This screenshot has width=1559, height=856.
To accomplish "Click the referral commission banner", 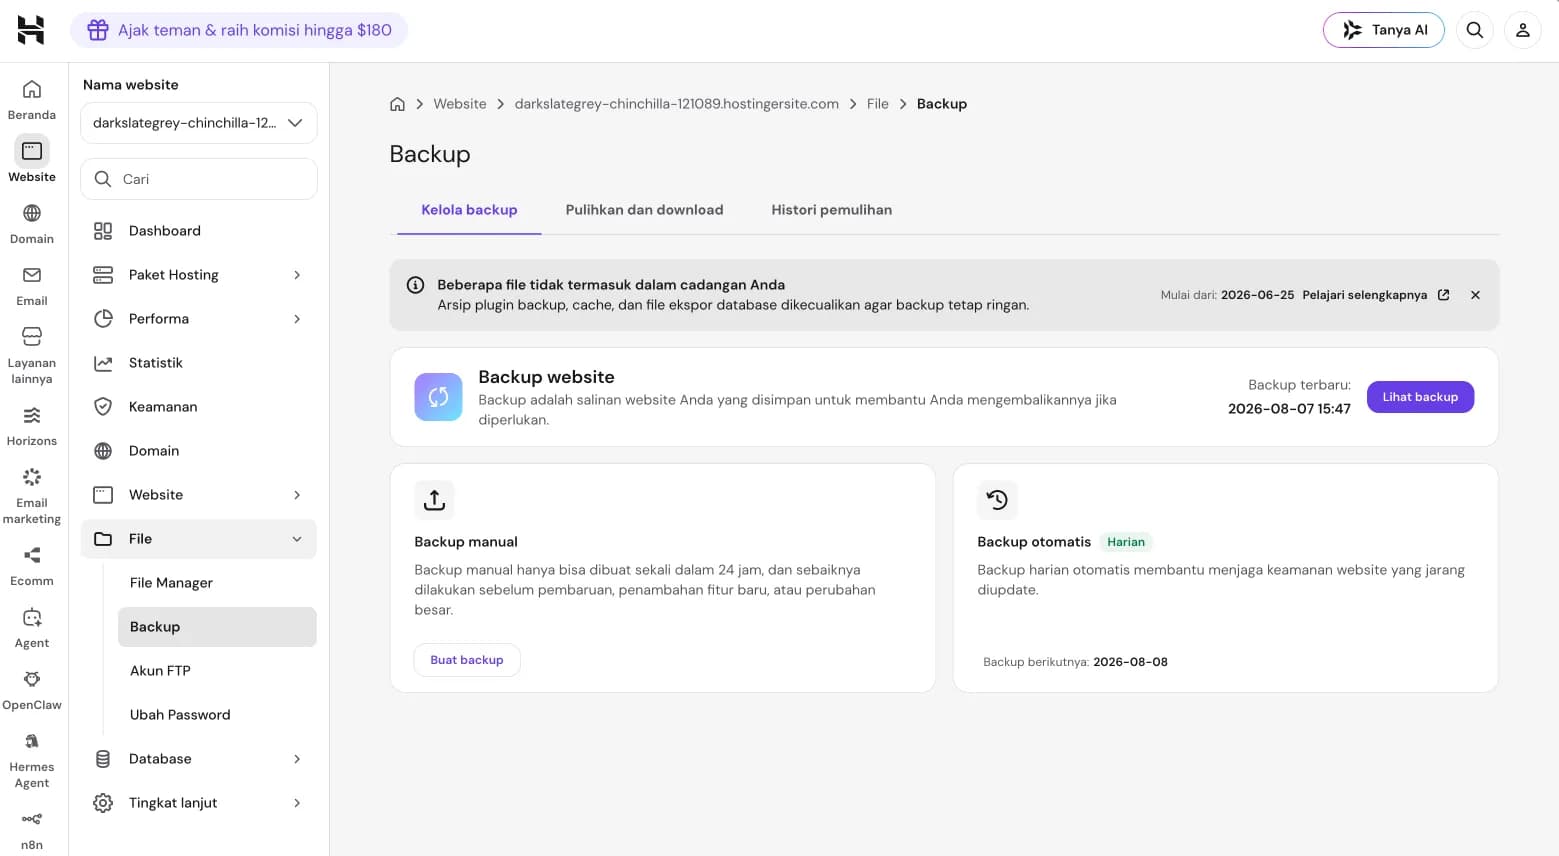I will pos(239,30).
